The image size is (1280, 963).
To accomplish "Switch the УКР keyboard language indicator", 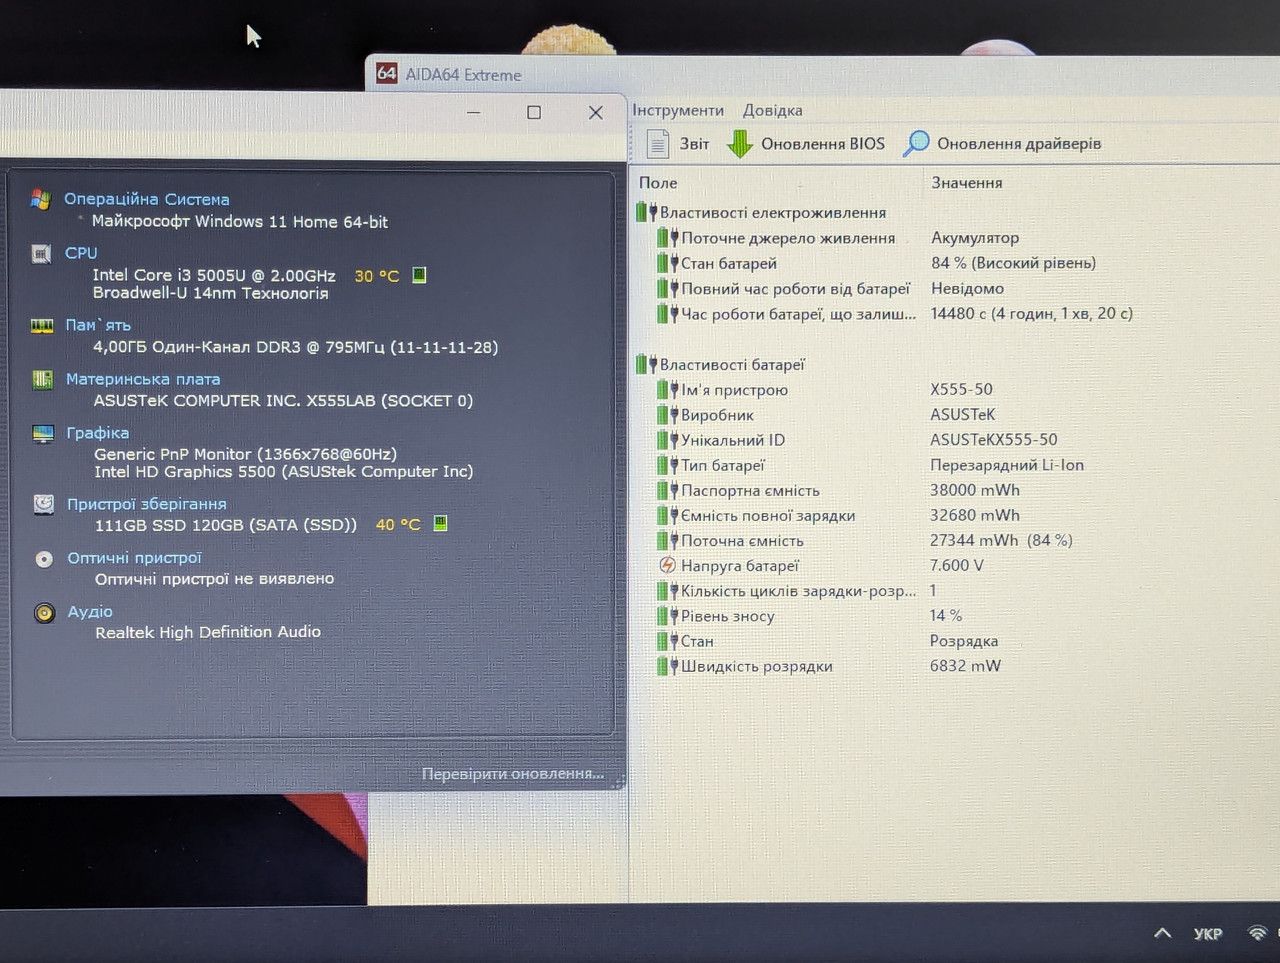I will point(1208,934).
